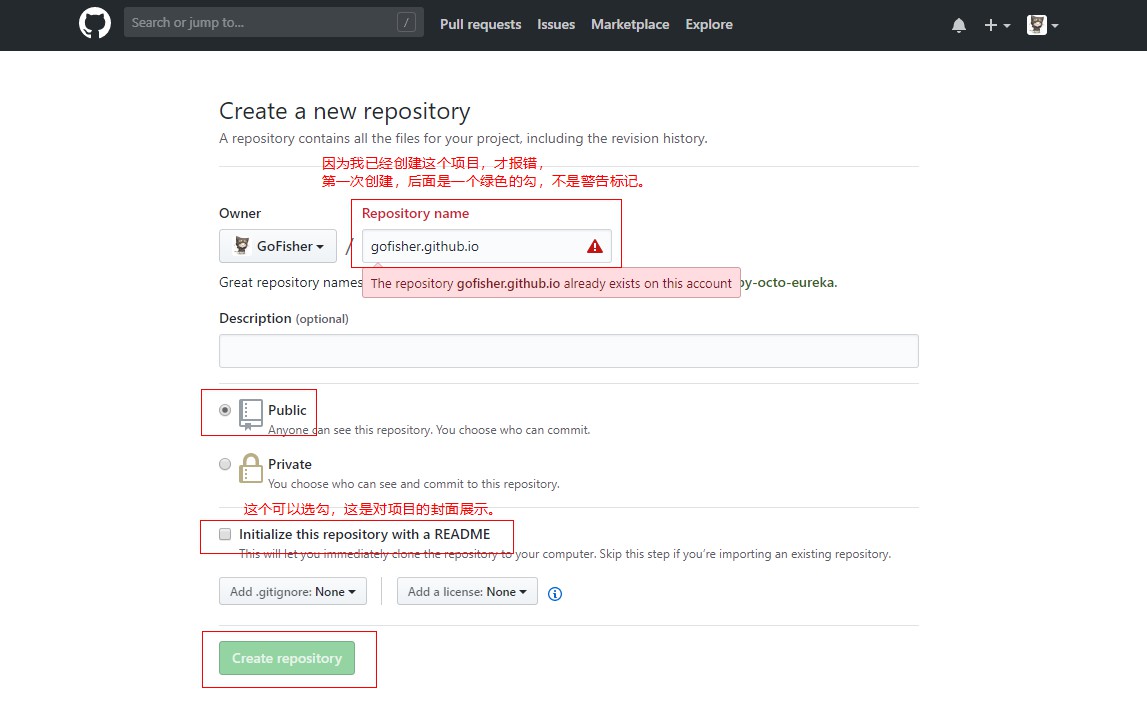Open the Add a license dropdown
The width and height of the screenshot is (1147, 713).
pos(467,592)
